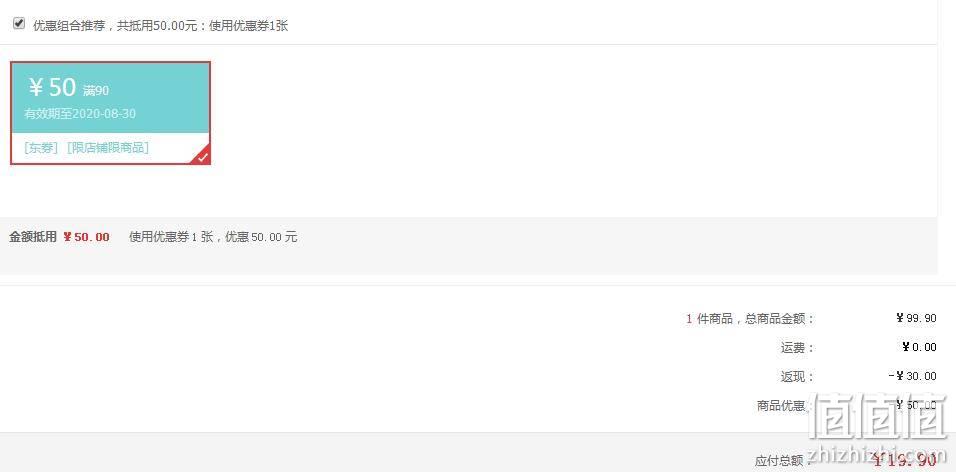Click the ¥0.00 shipping fee value

[x=919, y=347]
